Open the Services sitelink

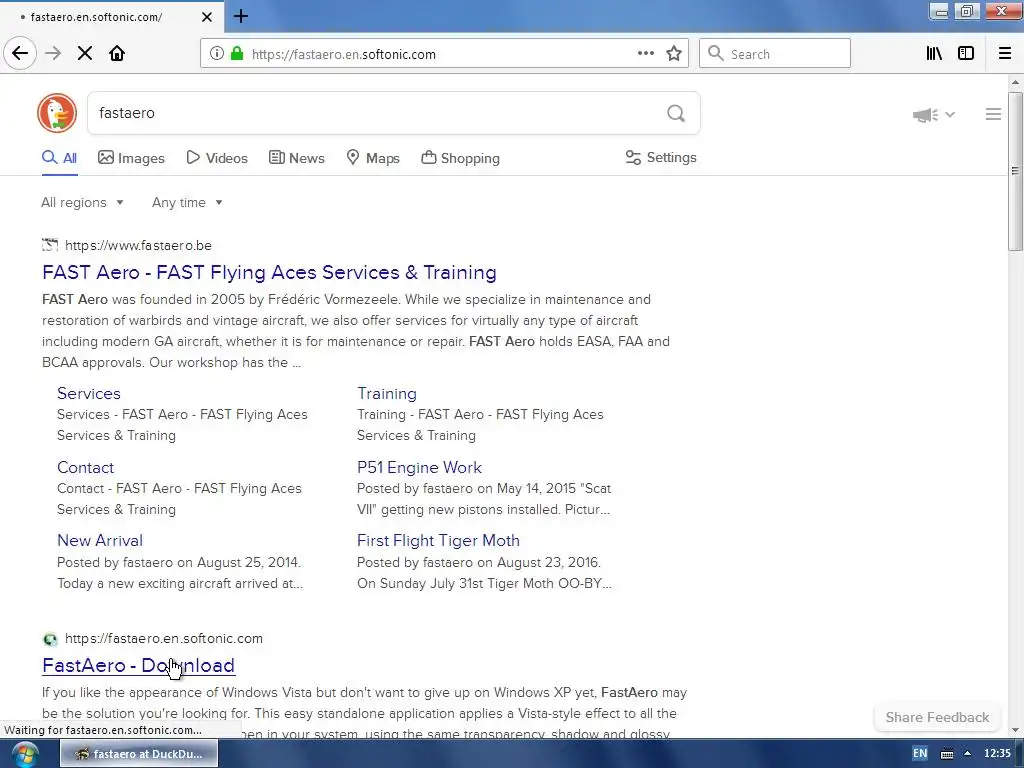tap(89, 393)
